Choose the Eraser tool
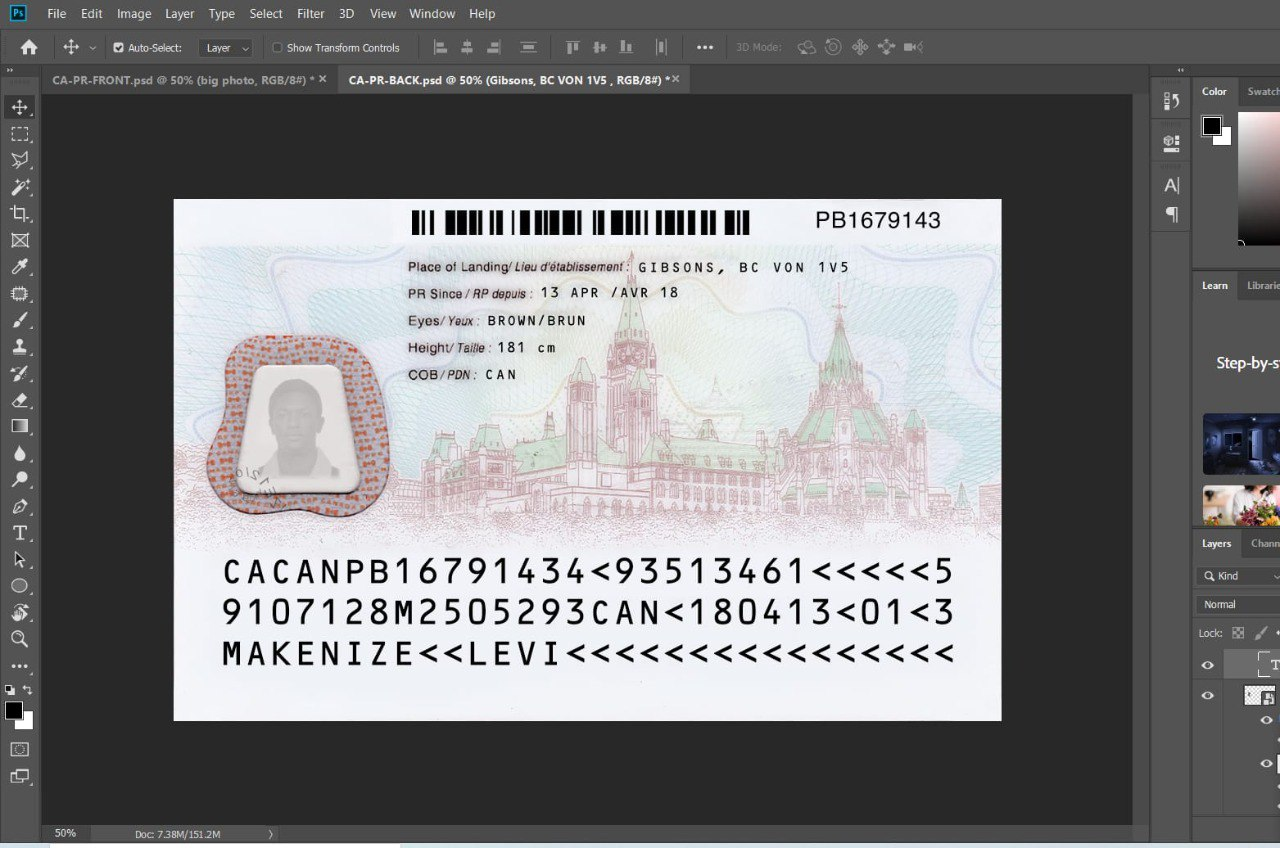Image resolution: width=1280 pixels, height=848 pixels. (19, 400)
